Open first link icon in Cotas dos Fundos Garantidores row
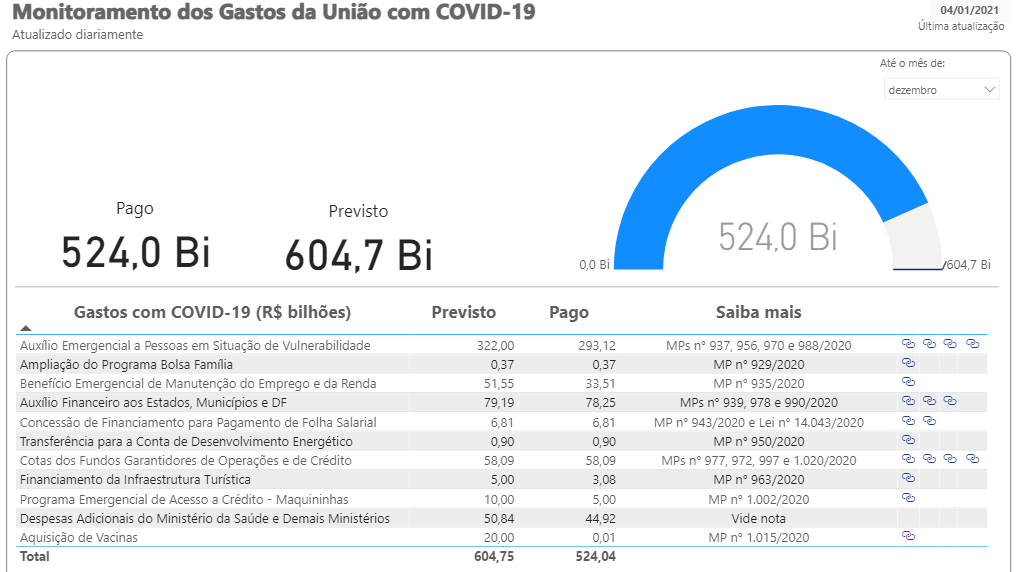The image size is (1028, 572). (x=908, y=459)
